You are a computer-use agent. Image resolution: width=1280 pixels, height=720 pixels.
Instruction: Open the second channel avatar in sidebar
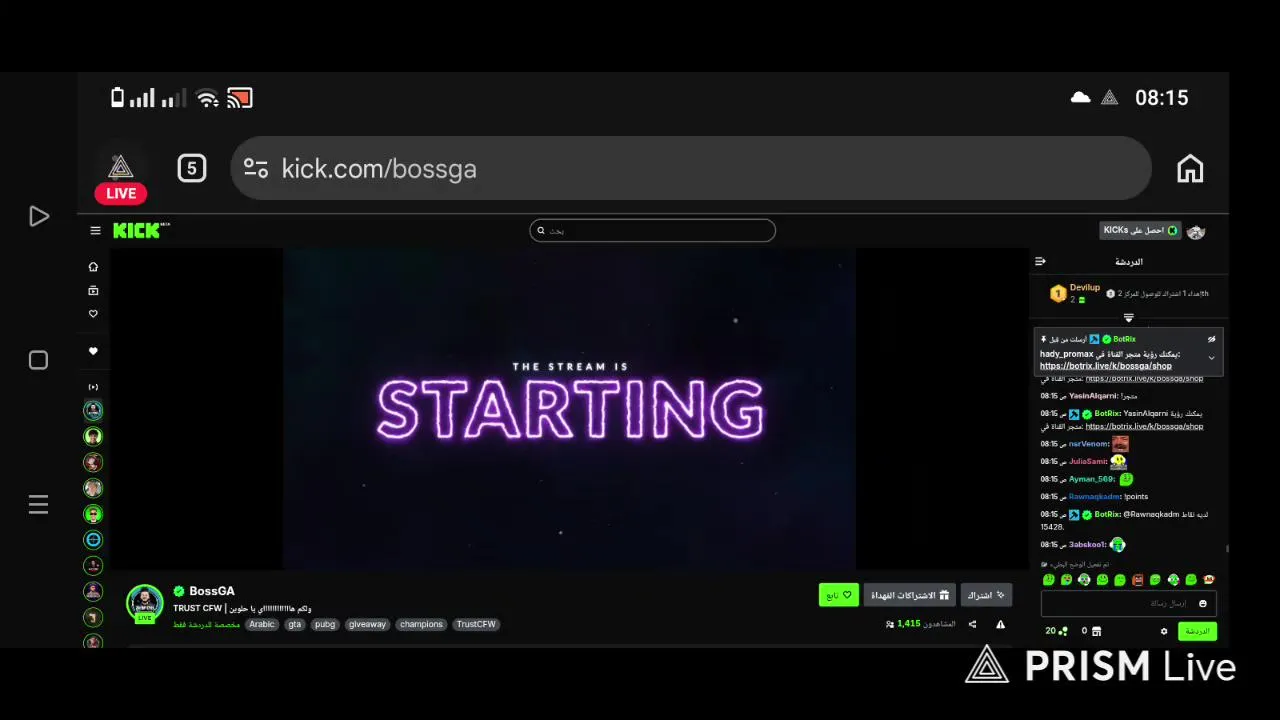point(93,436)
